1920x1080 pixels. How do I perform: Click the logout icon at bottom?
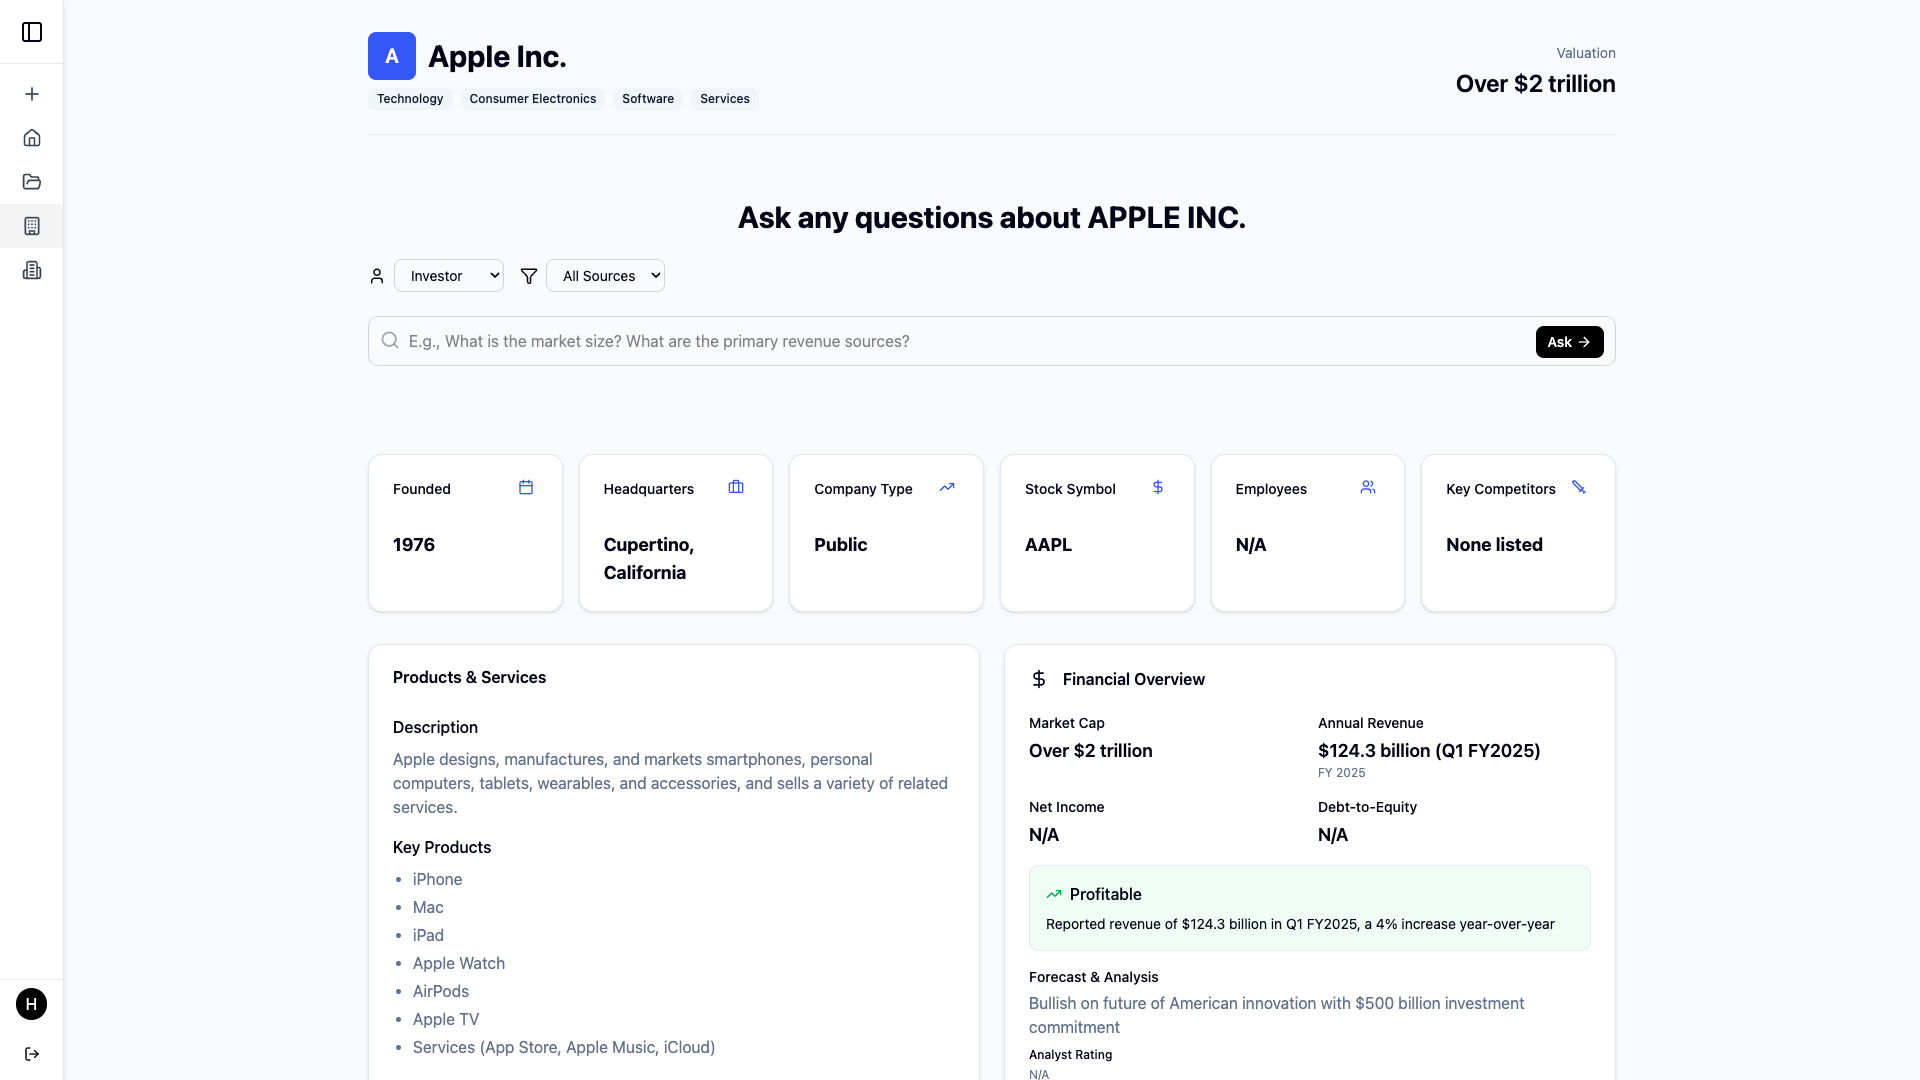(x=32, y=1054)
